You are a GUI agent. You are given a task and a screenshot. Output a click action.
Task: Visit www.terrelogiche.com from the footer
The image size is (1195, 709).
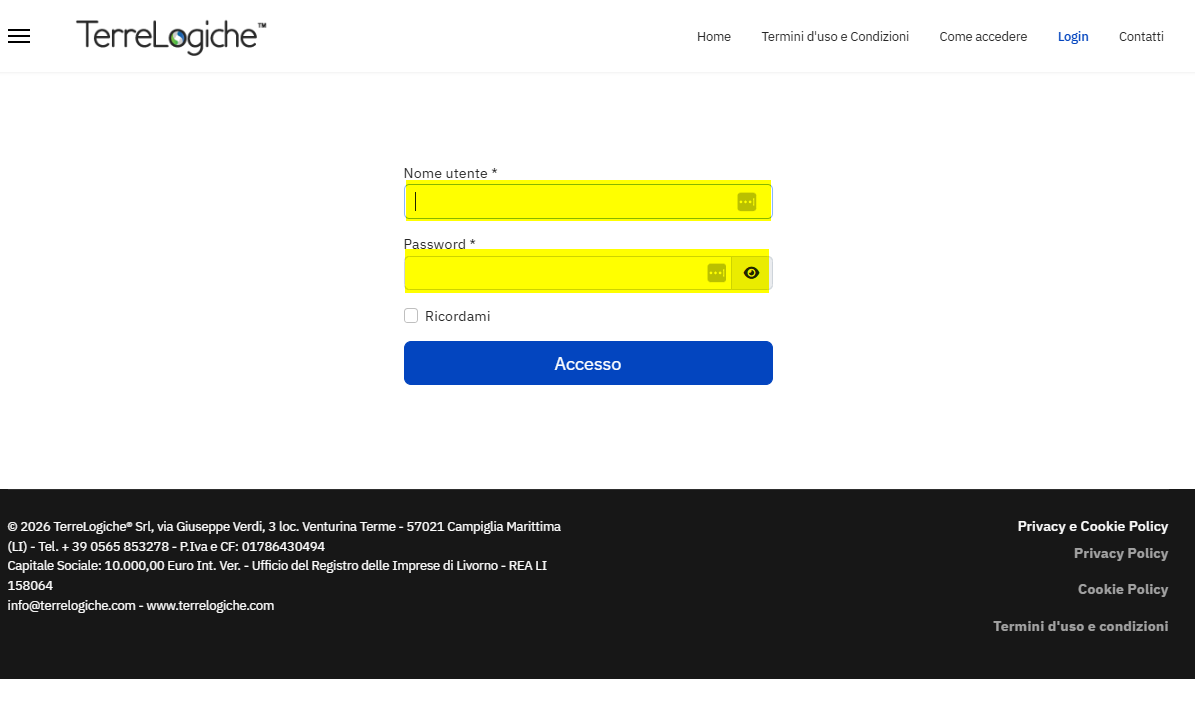(x=210, y=605)
